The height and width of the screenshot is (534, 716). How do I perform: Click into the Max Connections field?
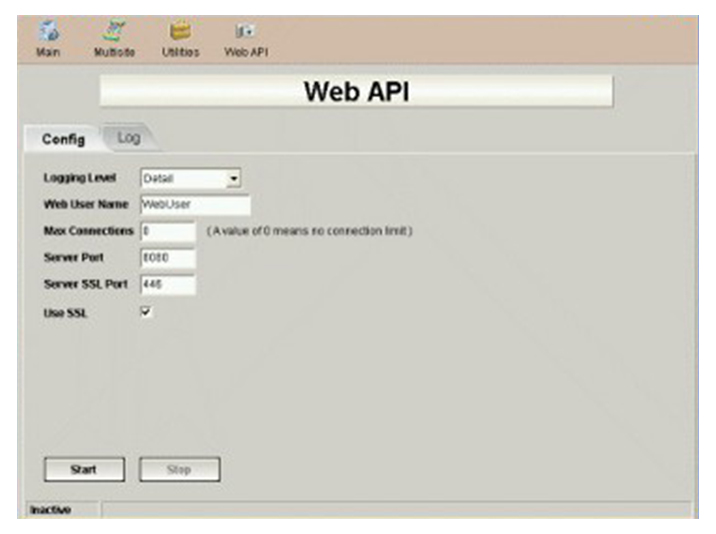coord(167,231)
